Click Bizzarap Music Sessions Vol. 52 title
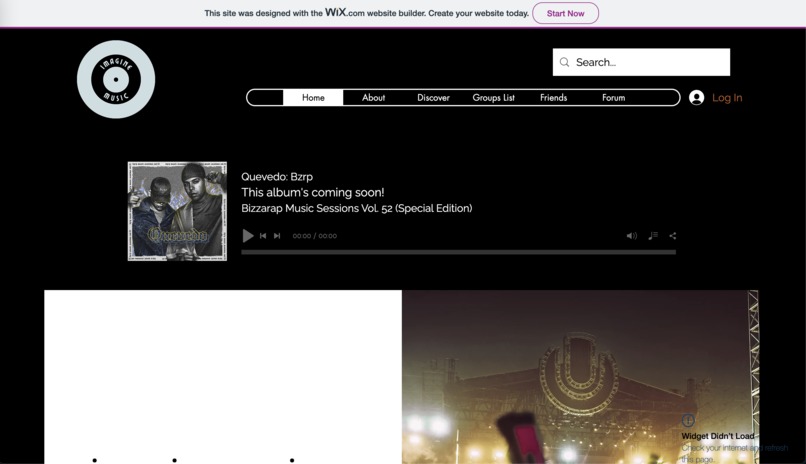Image resolution: width=806 pixels, height=464 pixels. (357, 208)
